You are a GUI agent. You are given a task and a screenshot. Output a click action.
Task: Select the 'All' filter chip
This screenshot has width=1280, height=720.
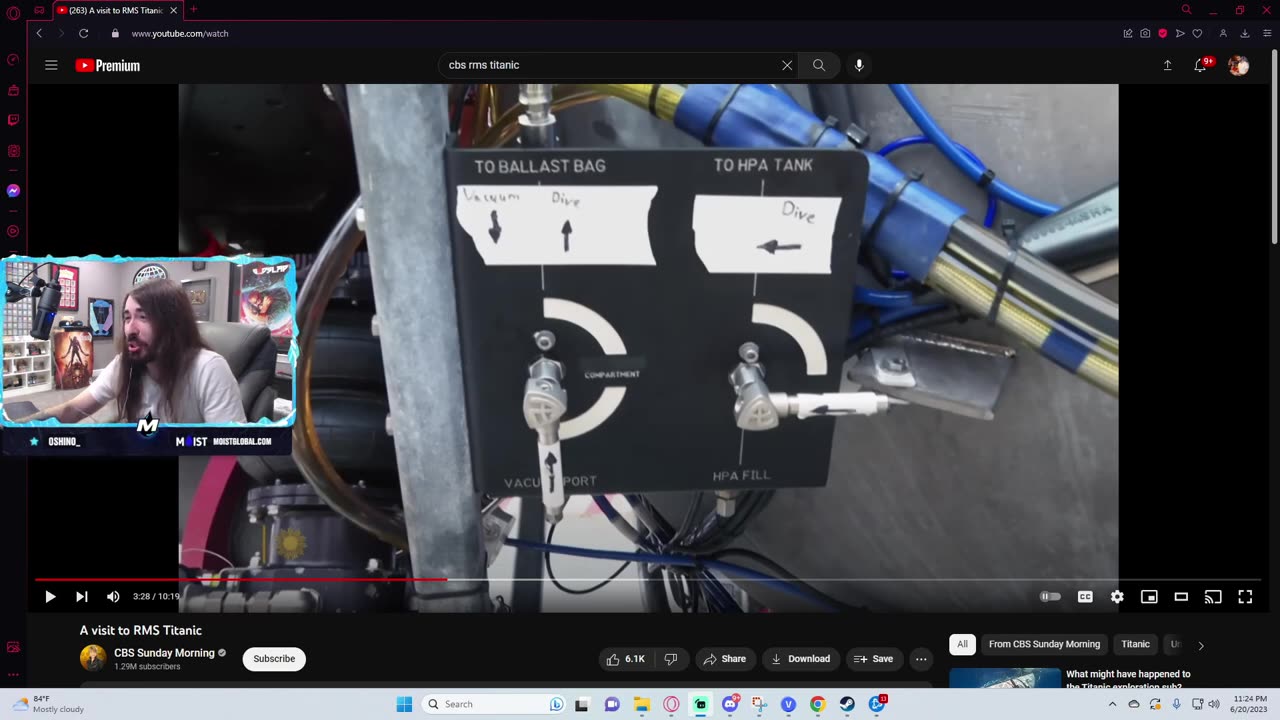[962, 644]
